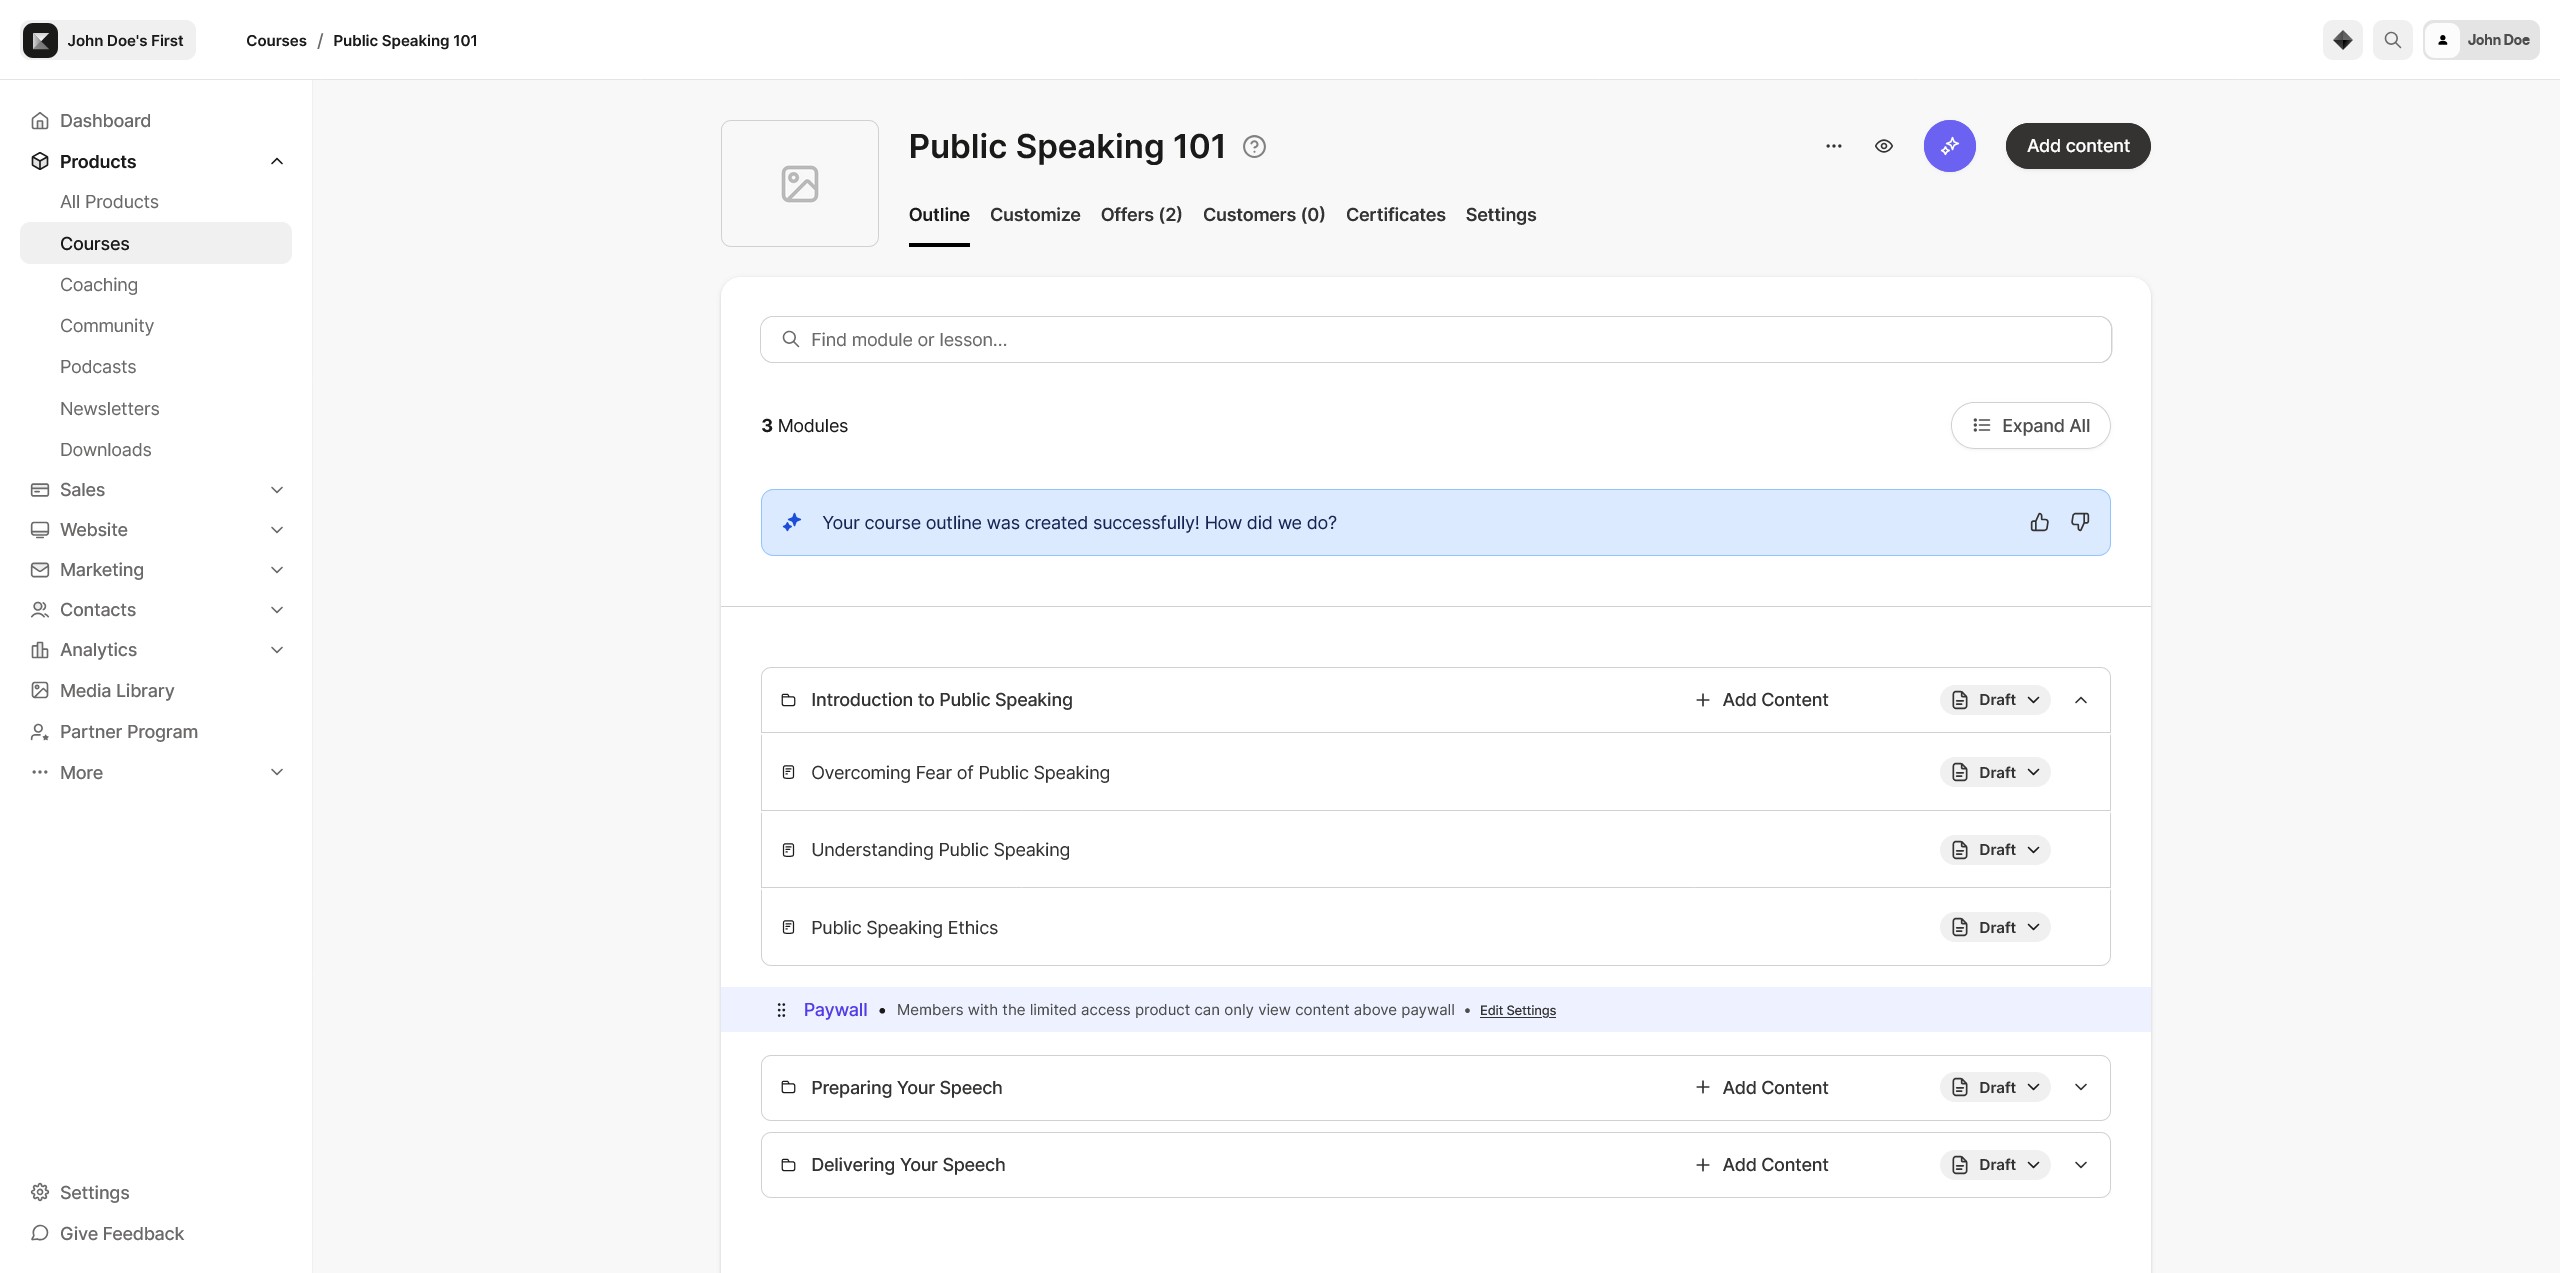
Task: Preview the course with the eye icon
Action: pos(1883,146)
